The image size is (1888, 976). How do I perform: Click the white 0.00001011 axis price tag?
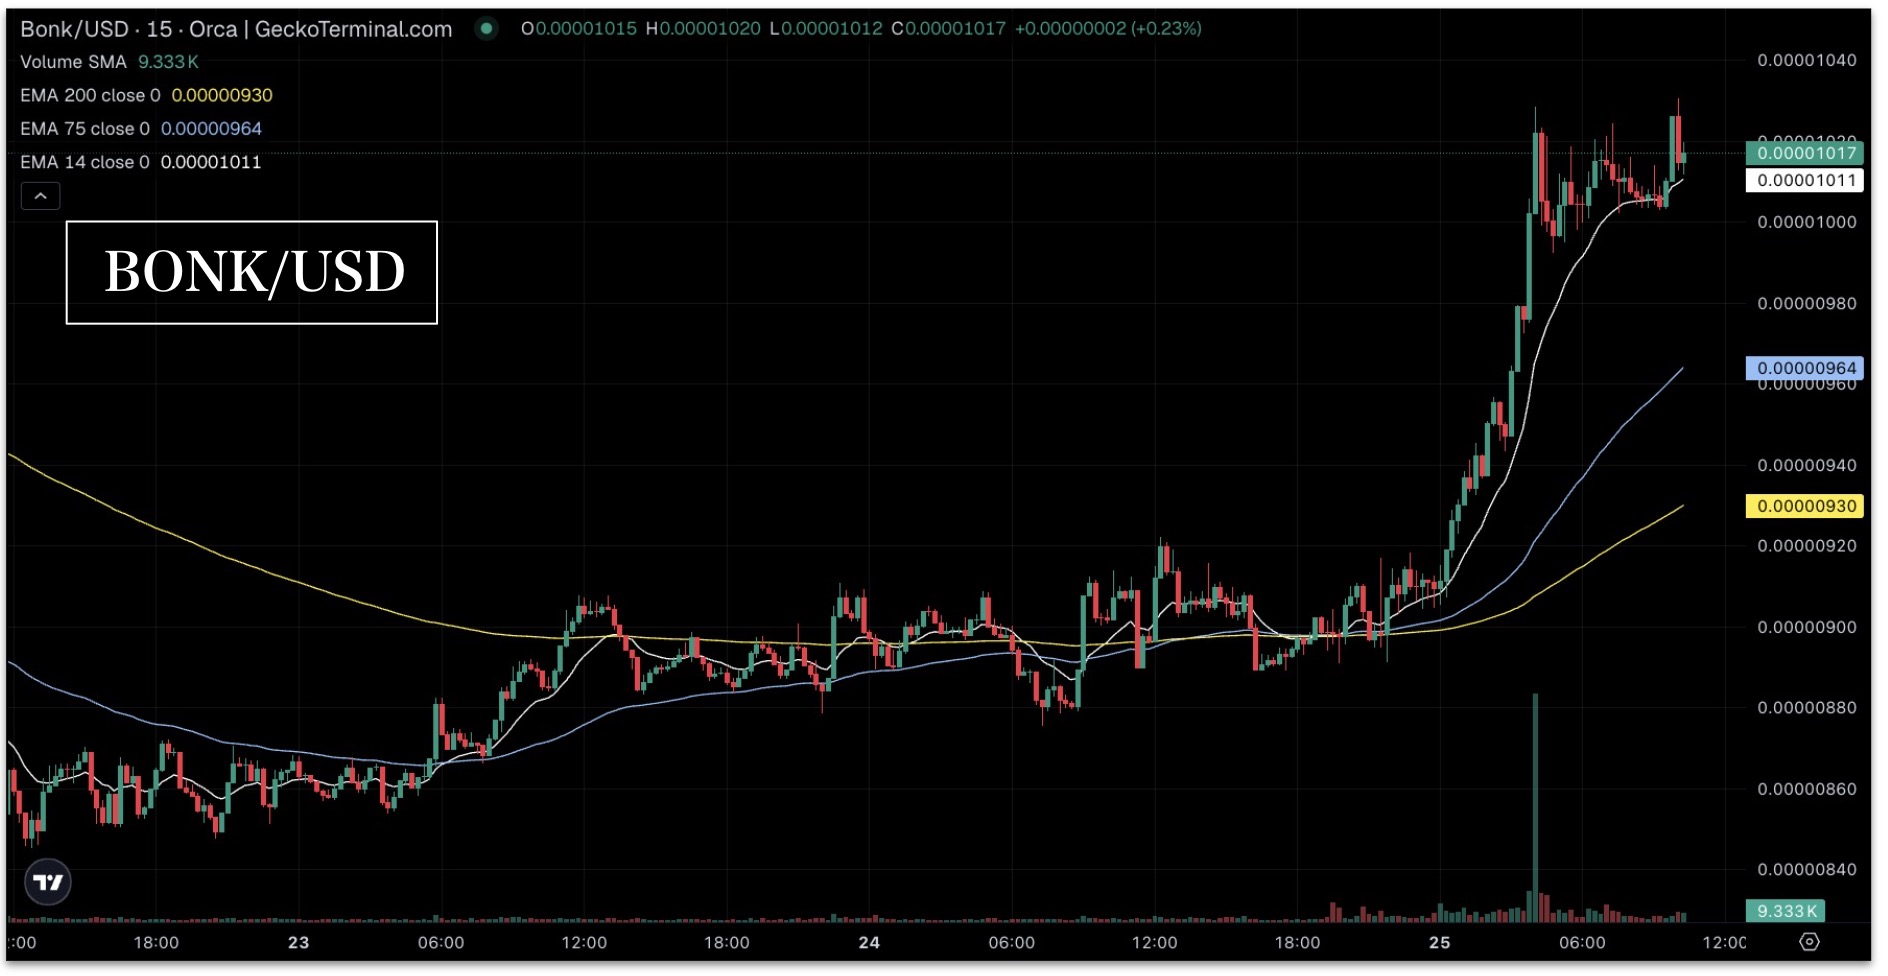click(x=1805, y=181)
